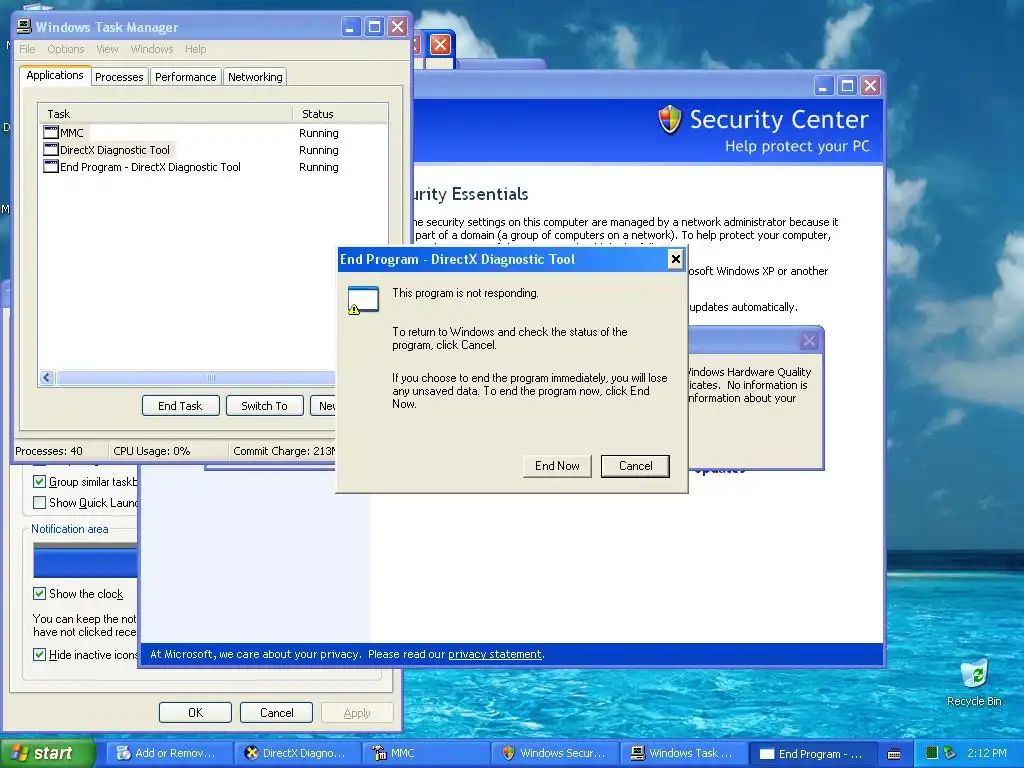Switch to the Processes tab
This screenshot has width=1024, height=768.
[119, 77]
